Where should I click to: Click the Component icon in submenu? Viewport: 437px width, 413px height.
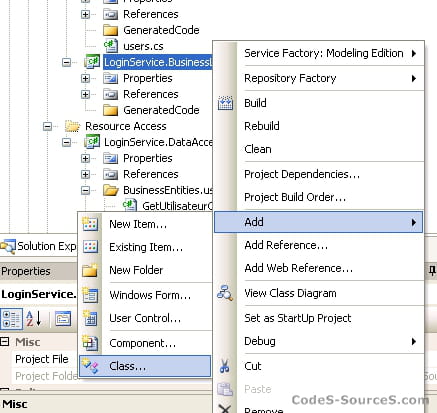[x=90, y=343]
